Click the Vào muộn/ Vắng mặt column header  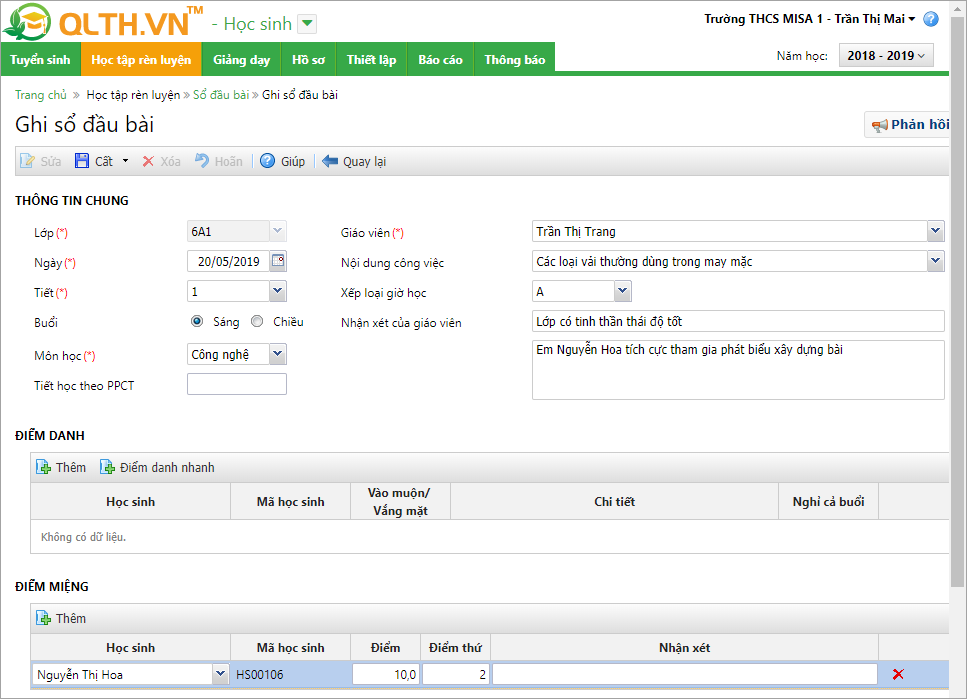400,502
